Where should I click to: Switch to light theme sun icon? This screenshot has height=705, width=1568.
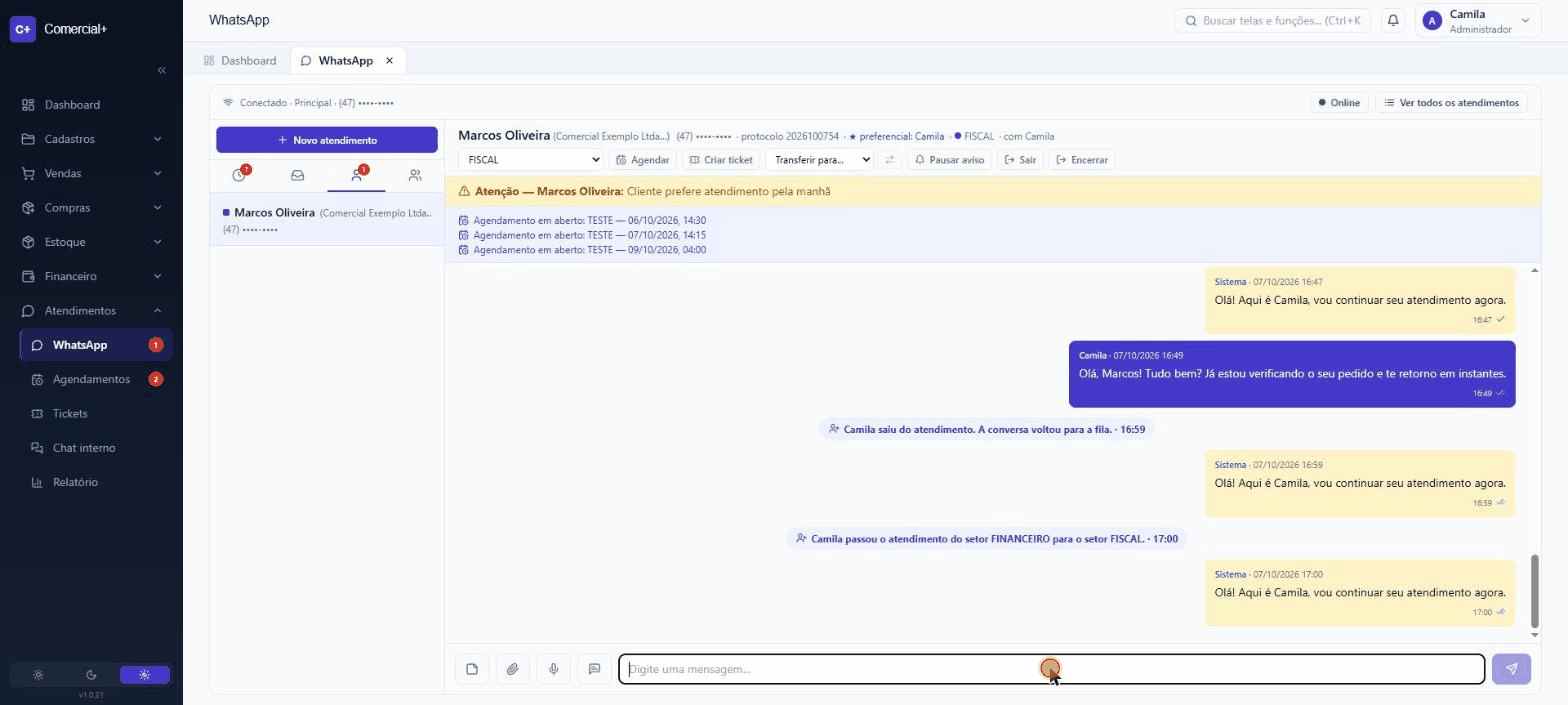pos(38,675)
